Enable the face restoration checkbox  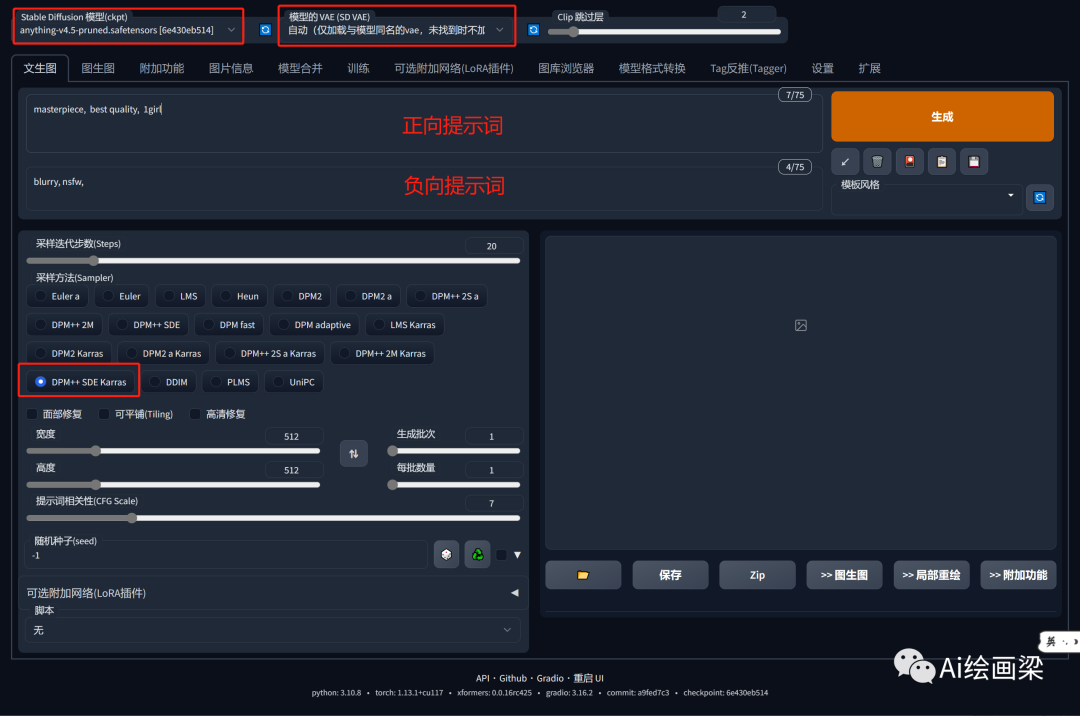coord(32,414)
